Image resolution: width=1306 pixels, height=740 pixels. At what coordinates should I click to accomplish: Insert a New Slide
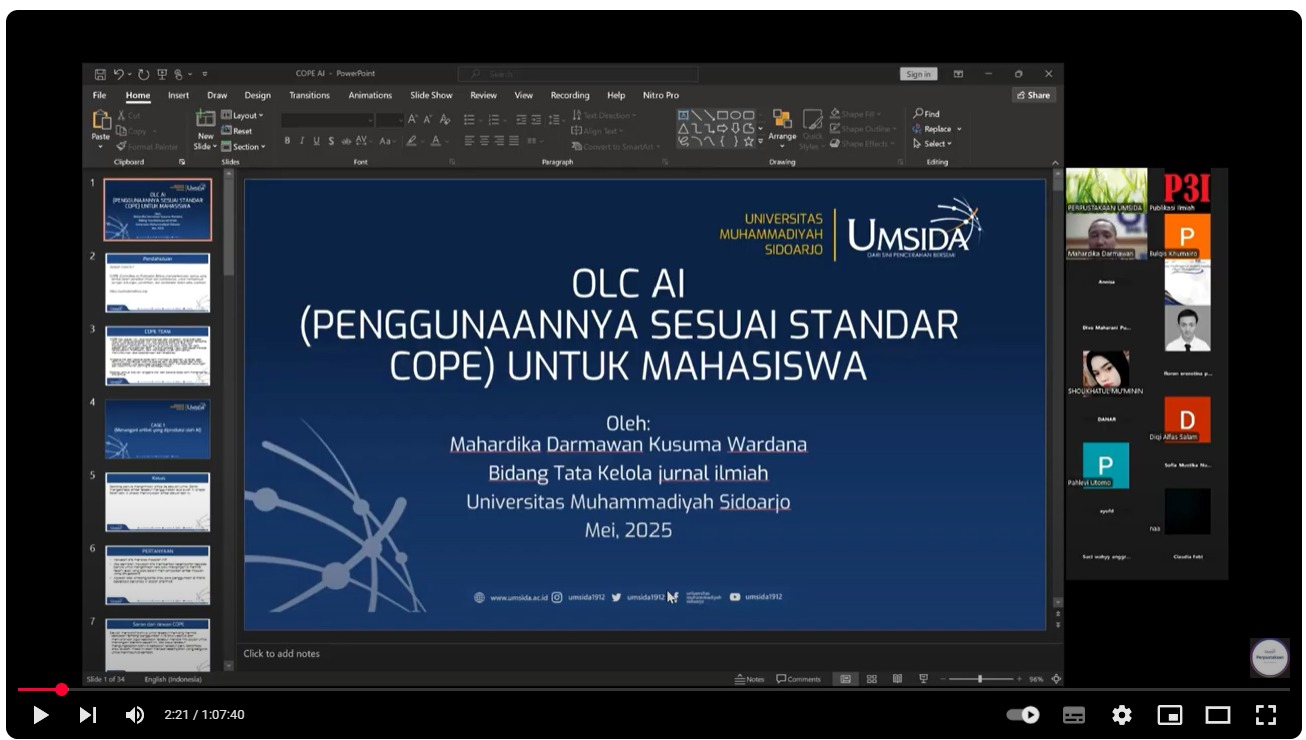pyautogui.click(x=205, y=130)
